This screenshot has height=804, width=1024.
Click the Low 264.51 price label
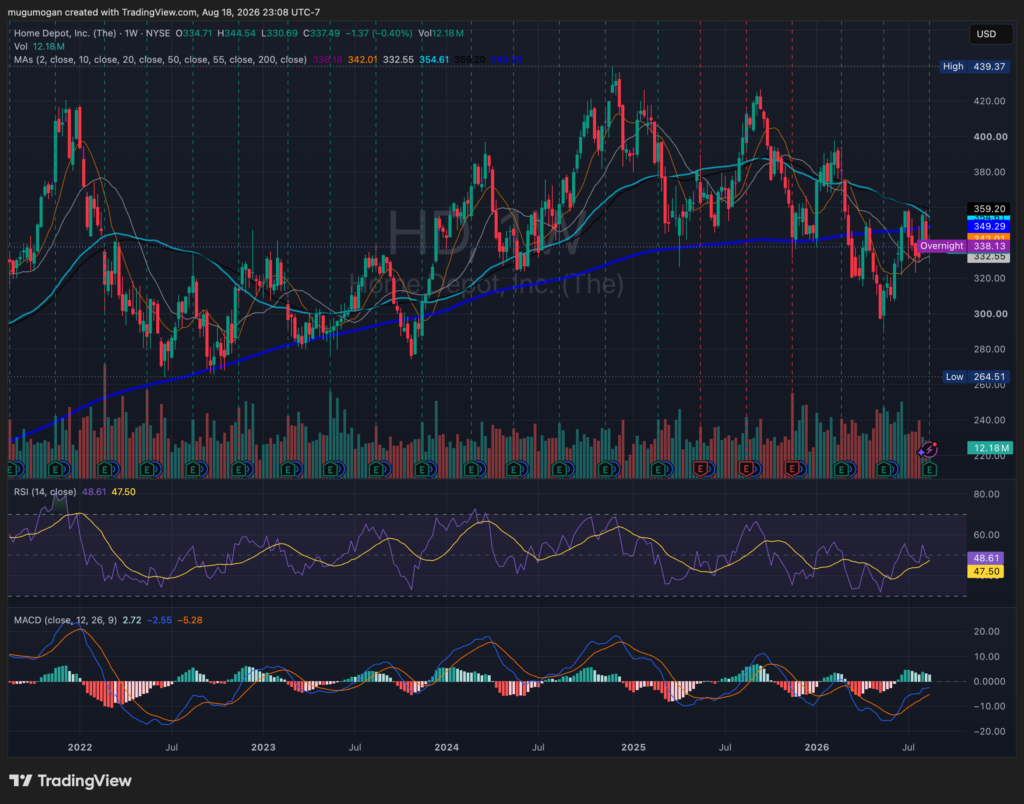pos(976,377)
